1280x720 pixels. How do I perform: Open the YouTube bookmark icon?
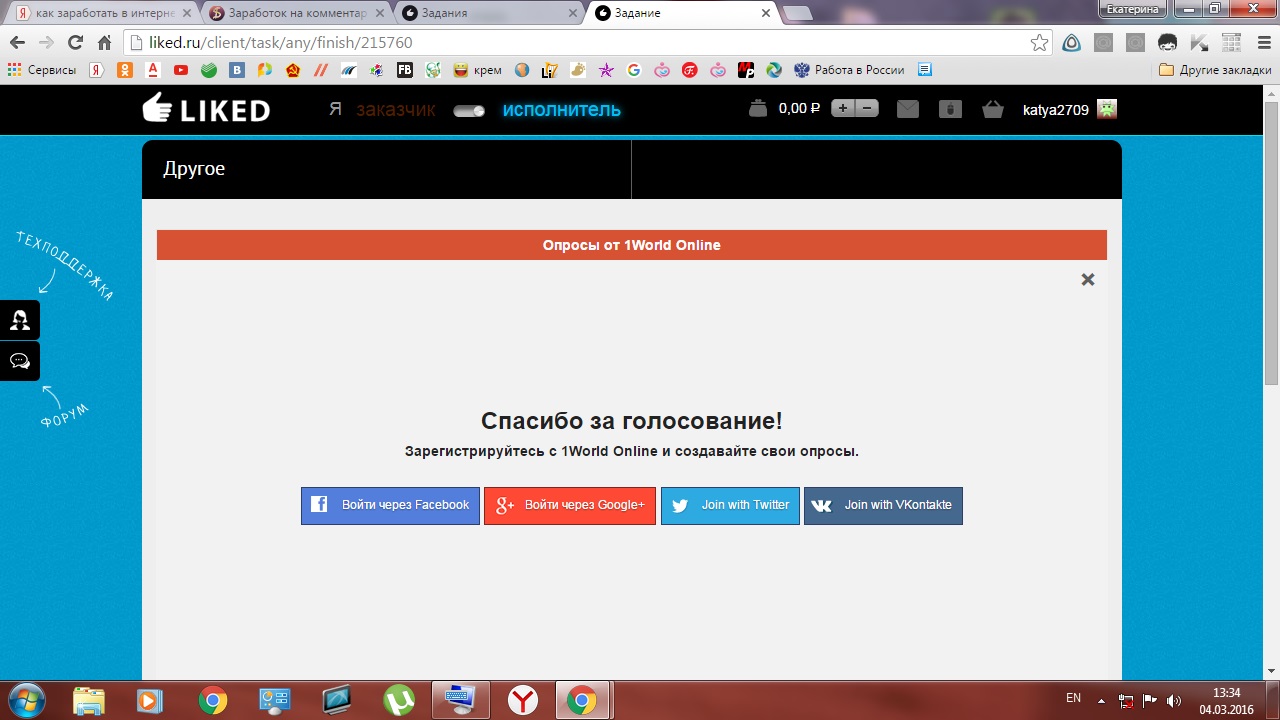(x=181, y=70)
